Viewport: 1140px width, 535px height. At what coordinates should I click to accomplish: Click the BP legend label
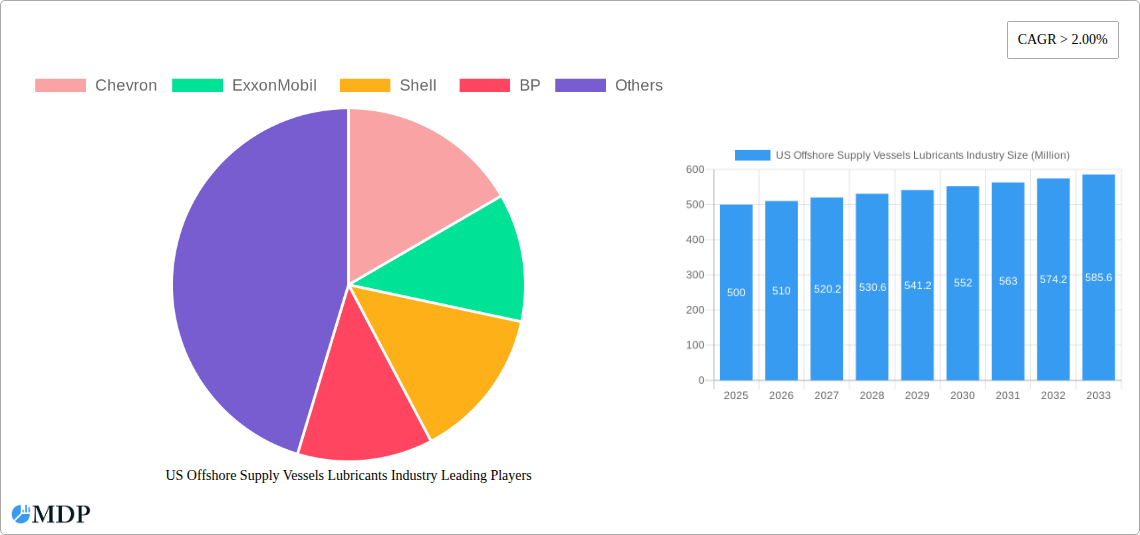point(530,85)
